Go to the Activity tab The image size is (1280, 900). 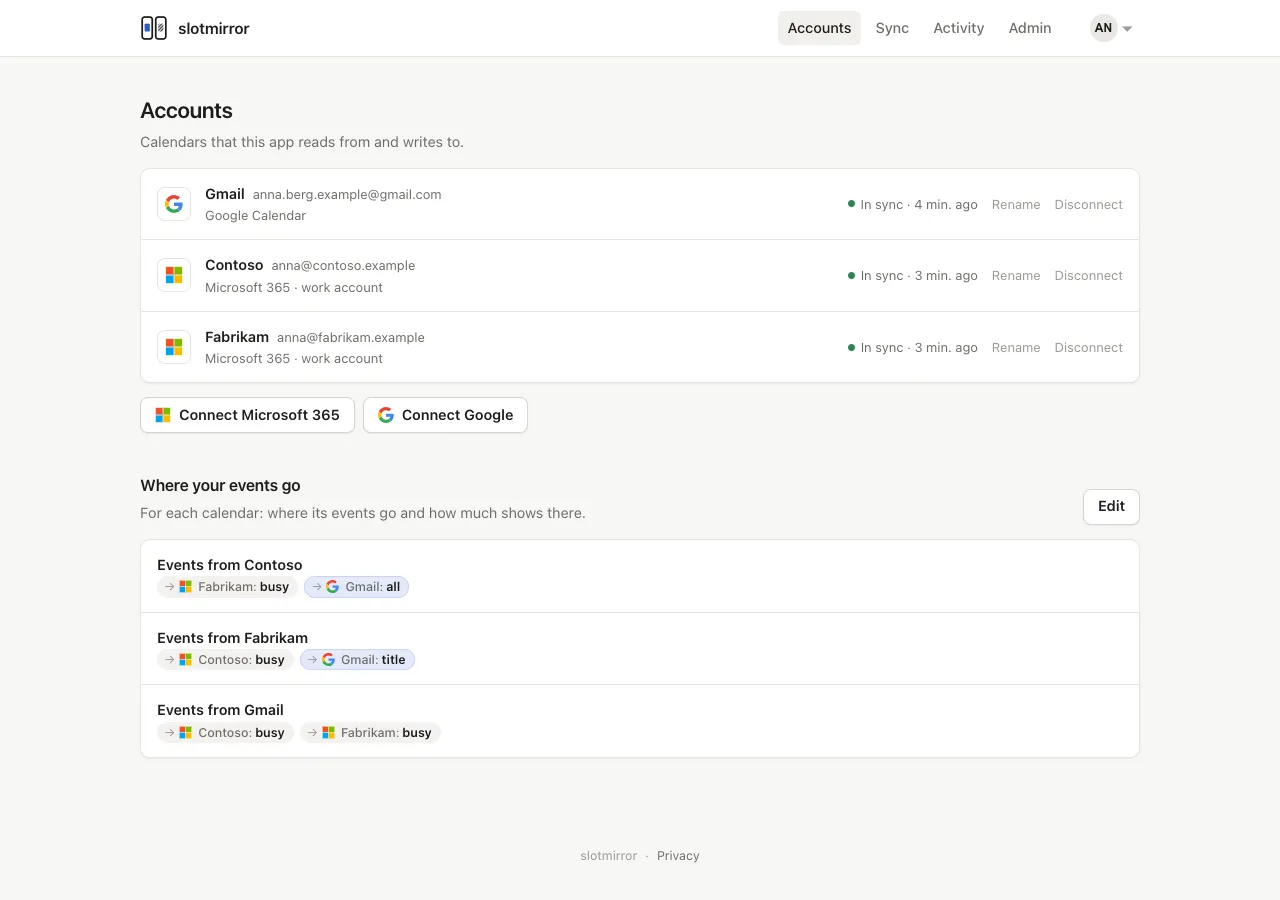pyautogui.click(x=958, y=28)
